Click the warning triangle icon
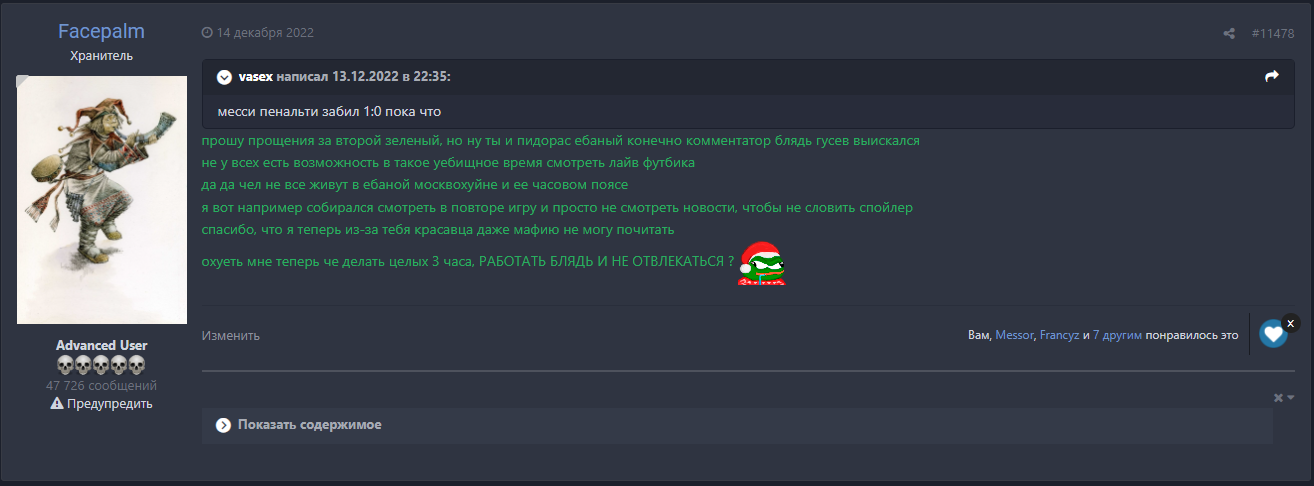The width and height of the screenshot is (1314, 486). click(x=57, y=404)
